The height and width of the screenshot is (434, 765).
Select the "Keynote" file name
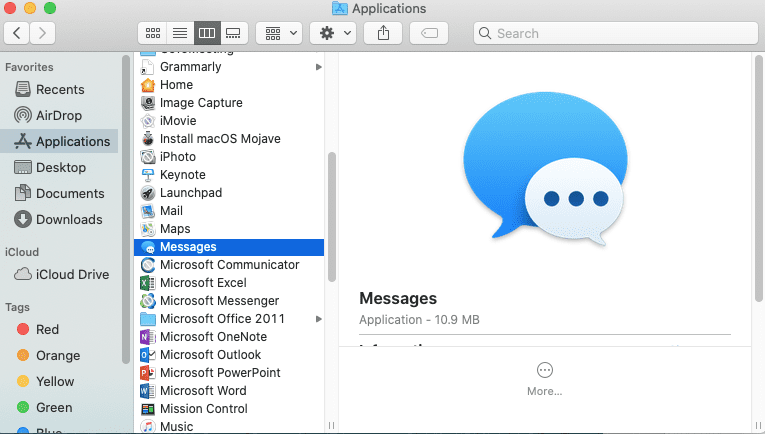183,175
